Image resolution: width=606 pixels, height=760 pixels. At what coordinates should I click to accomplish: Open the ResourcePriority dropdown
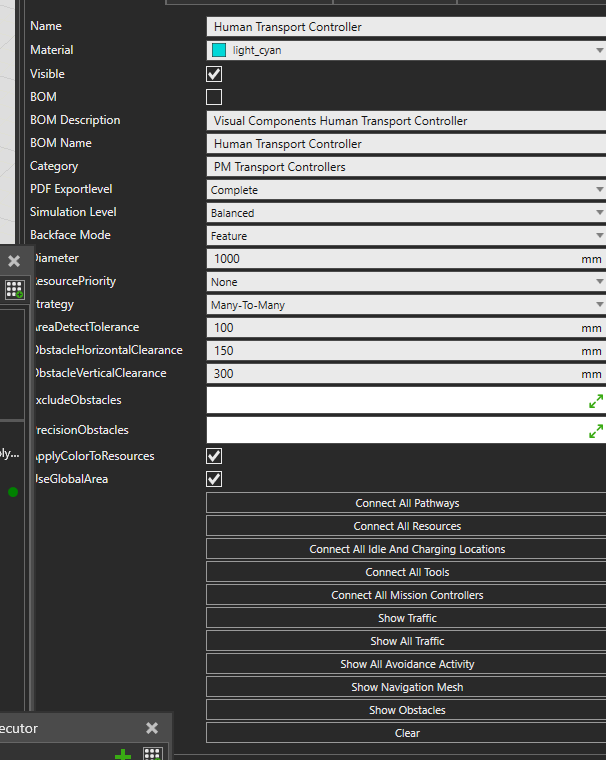406,282
